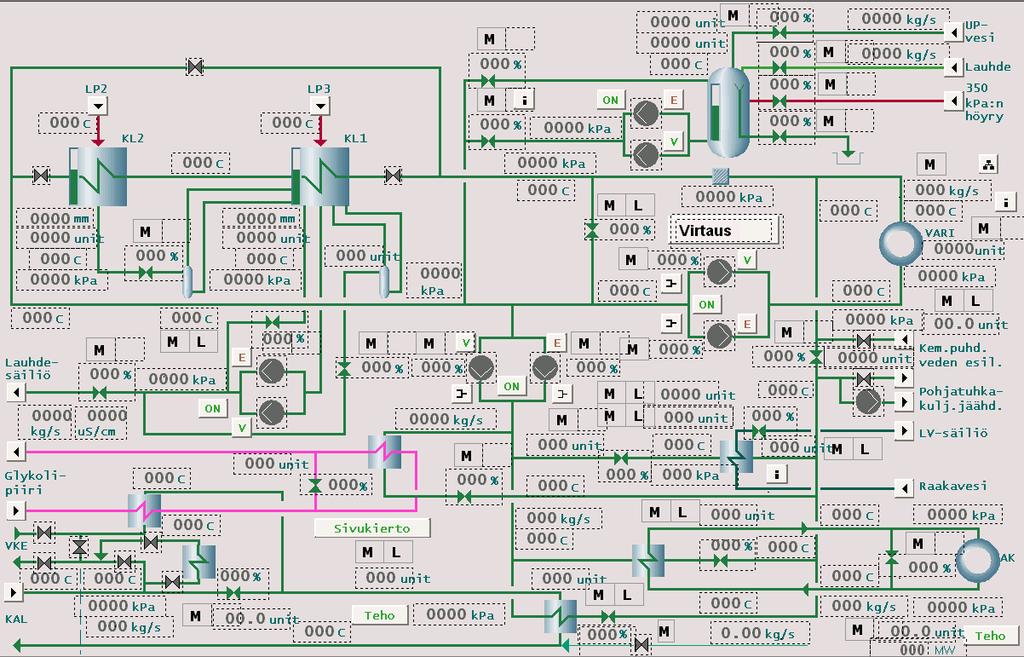Click the M button left of hierarchy icon
The image size is (1024, 657).
[929, 165]
